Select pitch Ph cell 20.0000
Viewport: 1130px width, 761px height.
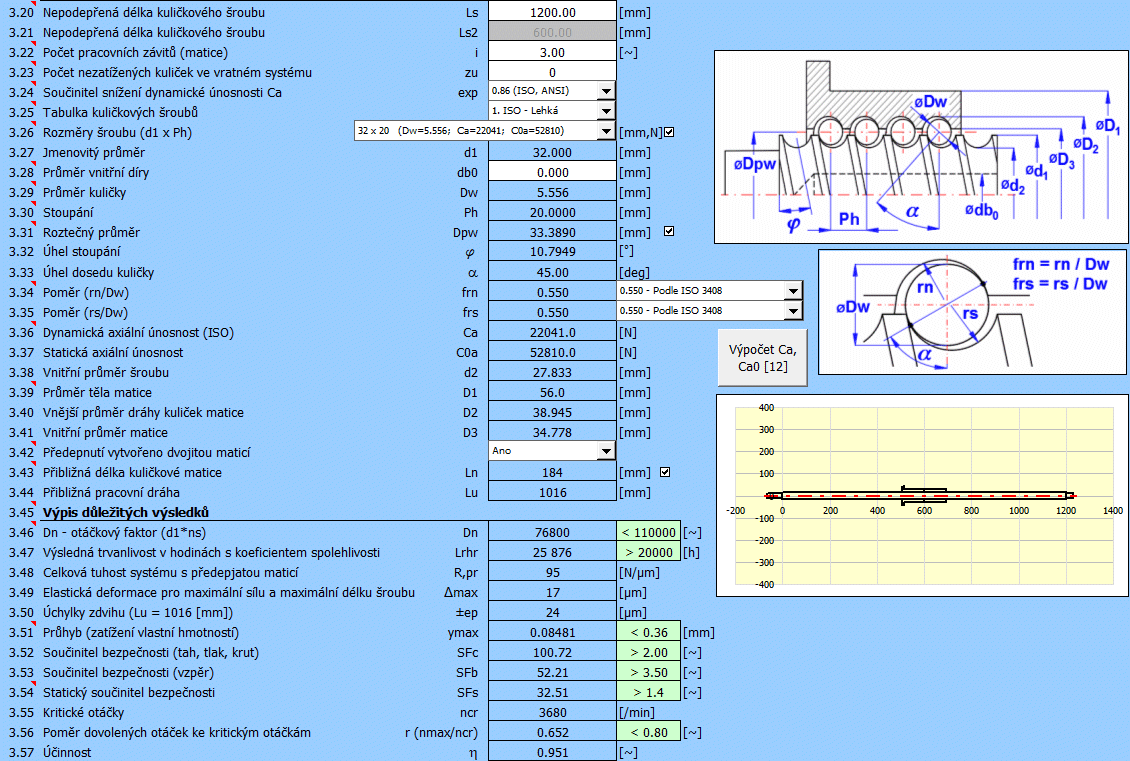coord(553,213)
